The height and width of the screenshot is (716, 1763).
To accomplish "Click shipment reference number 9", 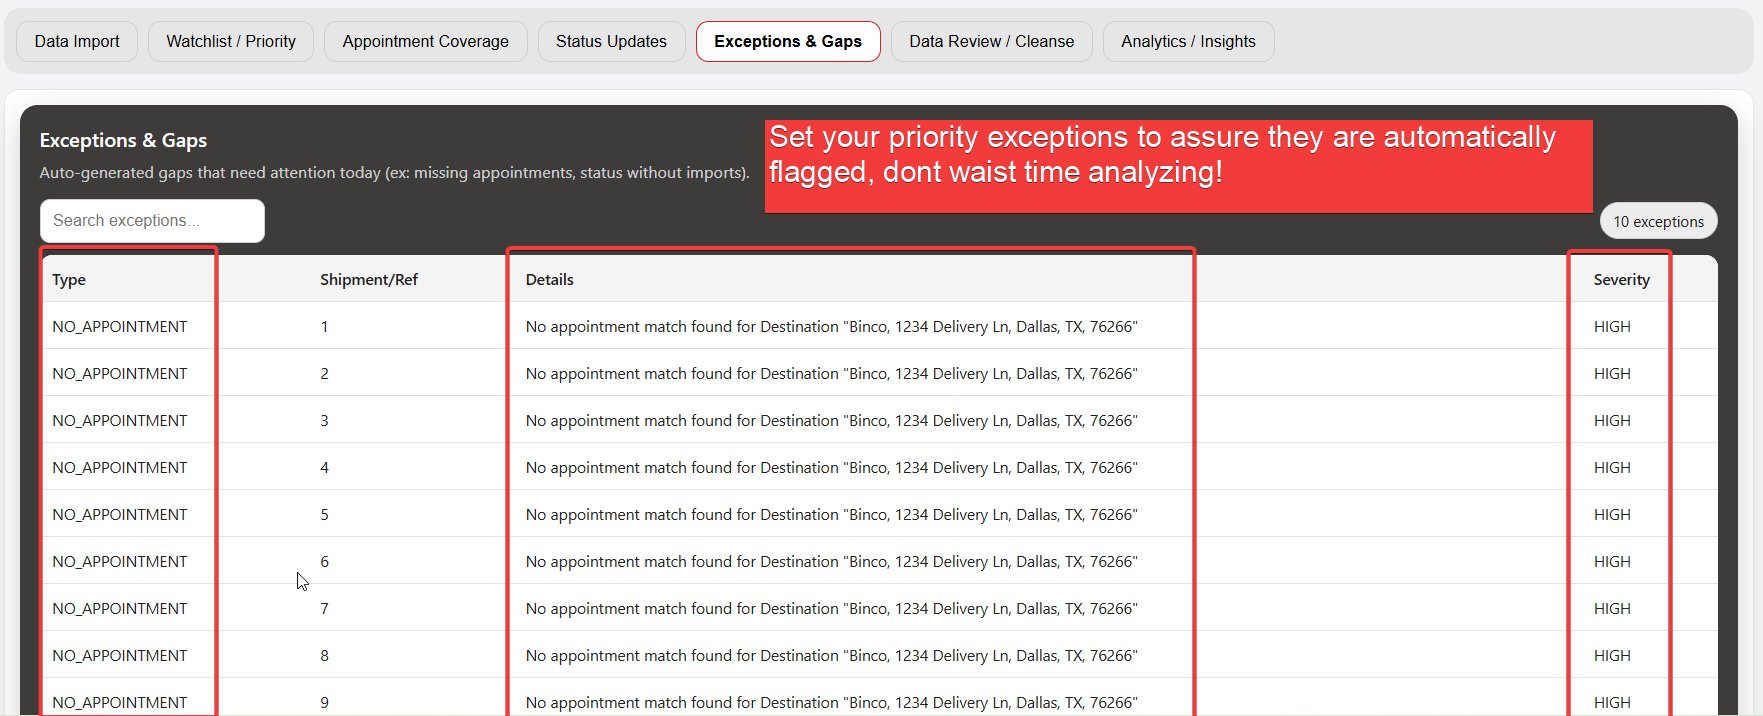I will pyautogui.click(x=324, y=702).
